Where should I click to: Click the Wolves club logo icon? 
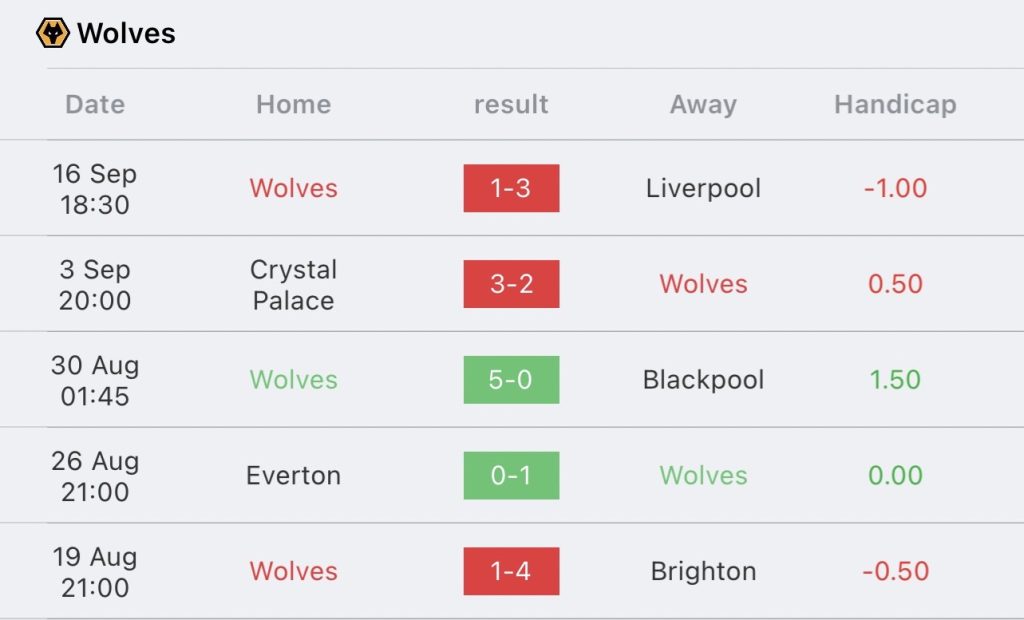[52, 33]
